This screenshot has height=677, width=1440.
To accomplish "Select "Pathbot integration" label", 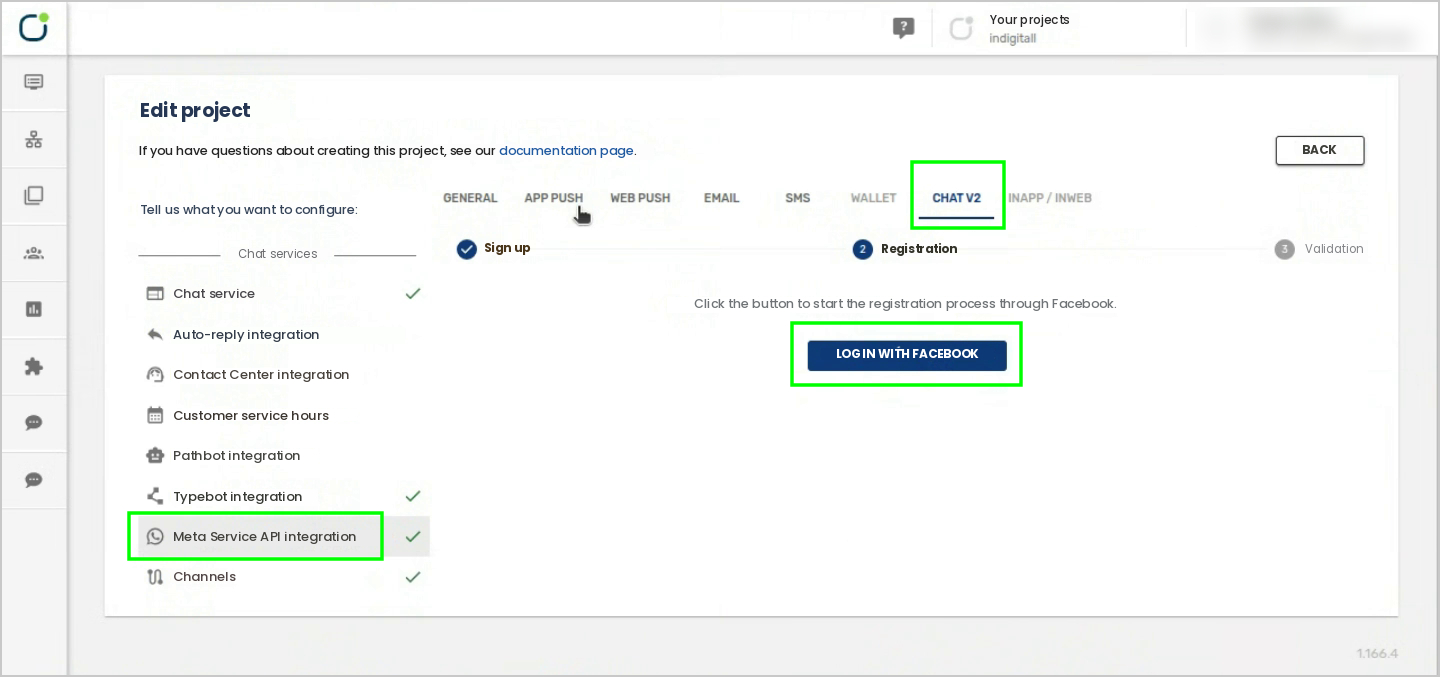I will click(x=237, y=456).
